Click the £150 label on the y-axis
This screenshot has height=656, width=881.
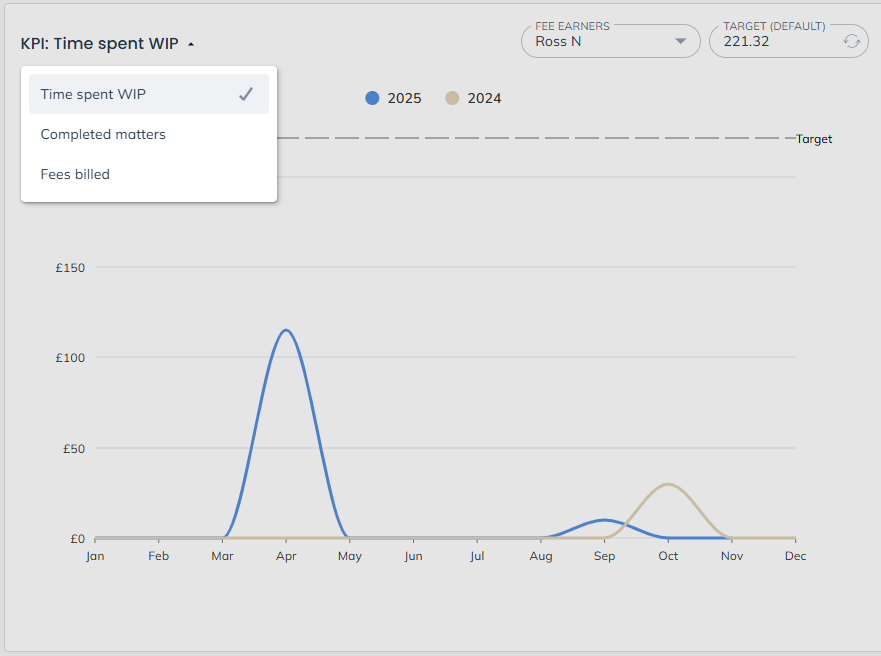[x=70, y=268]
